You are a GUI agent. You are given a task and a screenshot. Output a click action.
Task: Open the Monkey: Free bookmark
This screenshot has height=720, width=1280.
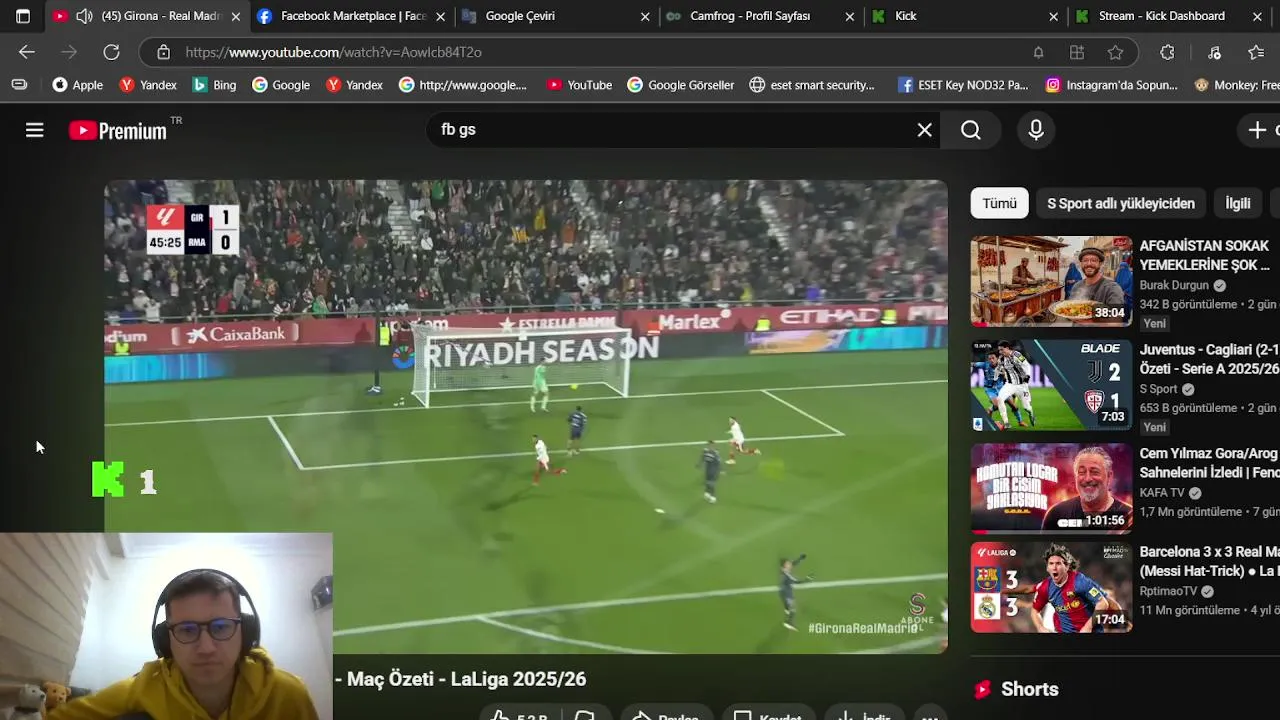click(x=1236, y=85)
